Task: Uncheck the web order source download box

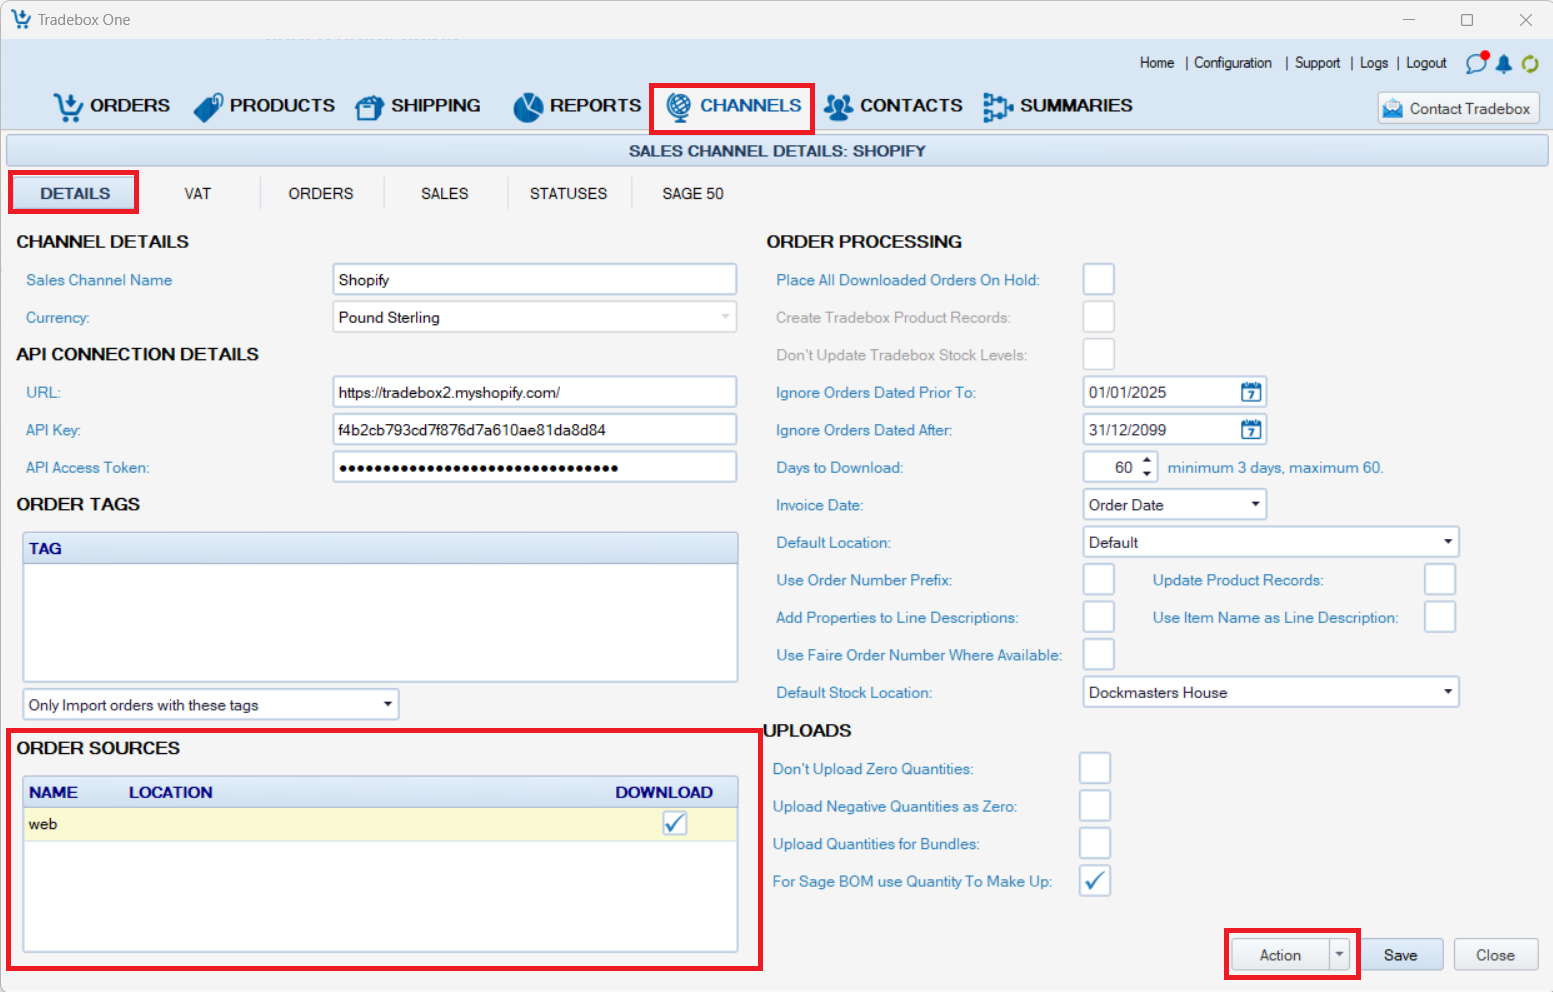Action: point(675,824)
